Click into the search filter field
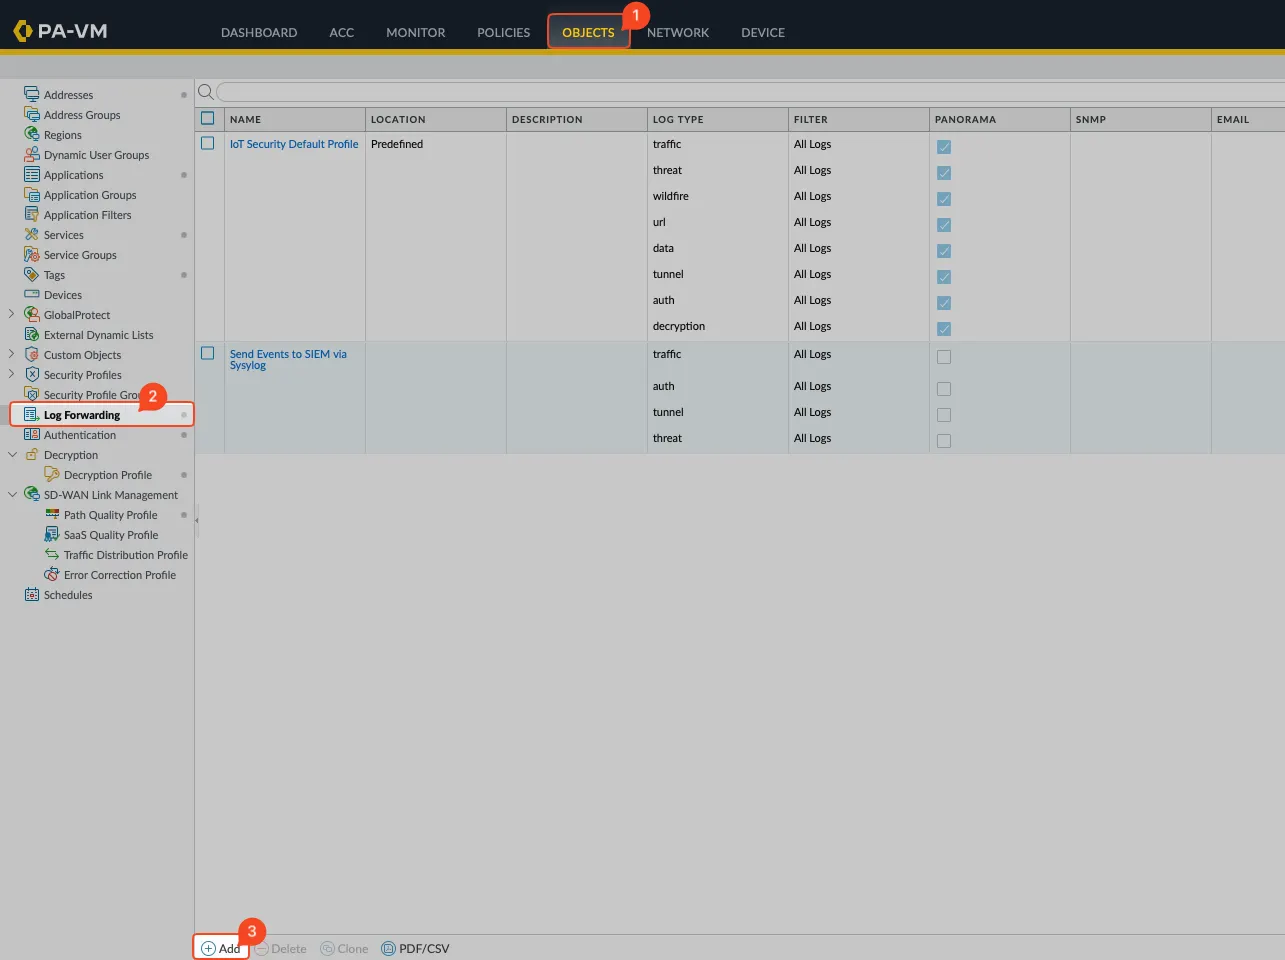 pyautogui.click(x=740, y=92)
